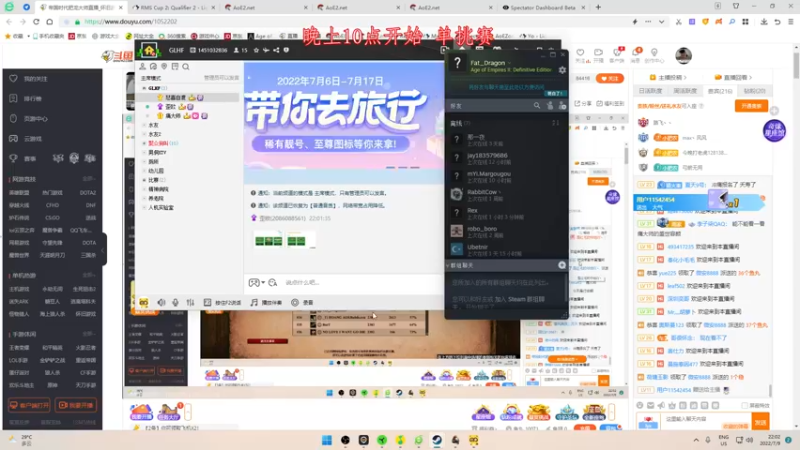The height and width of the screenshot is (450, 800).
Task: Select first banner carousel indicator dash
Action: tap(390, 167)
